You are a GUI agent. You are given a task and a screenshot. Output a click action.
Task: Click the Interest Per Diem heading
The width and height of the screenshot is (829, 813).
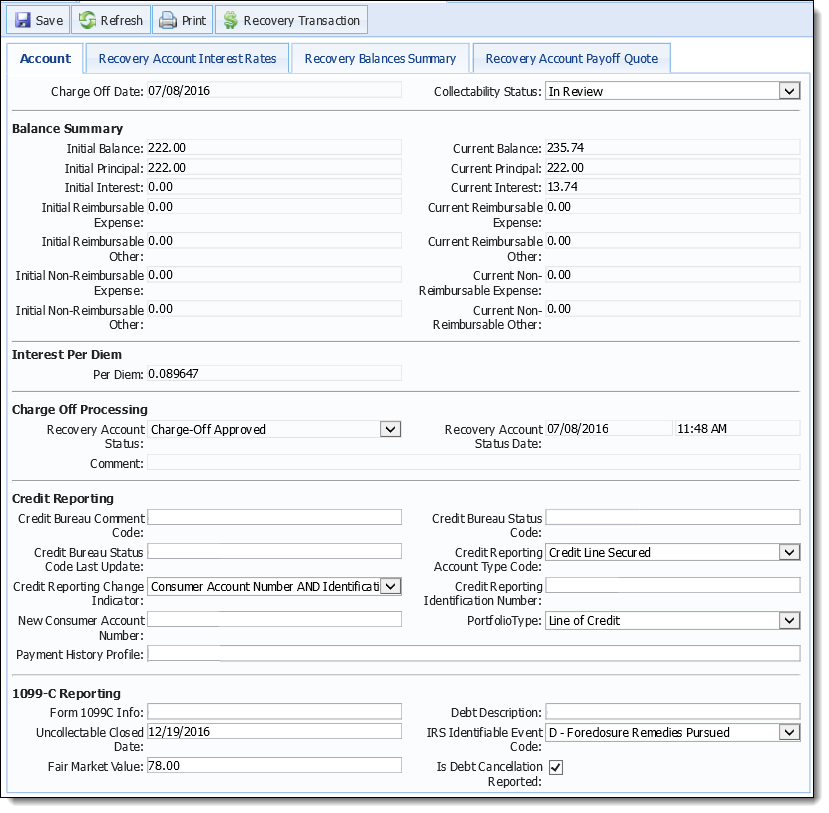click(x=67, y=354)
